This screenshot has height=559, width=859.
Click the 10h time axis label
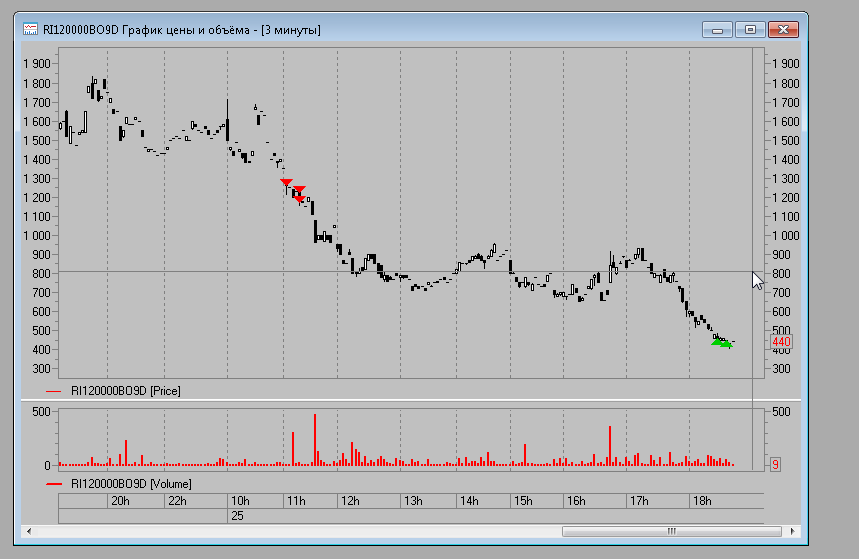pyautogui.click(x=240, y=501)
